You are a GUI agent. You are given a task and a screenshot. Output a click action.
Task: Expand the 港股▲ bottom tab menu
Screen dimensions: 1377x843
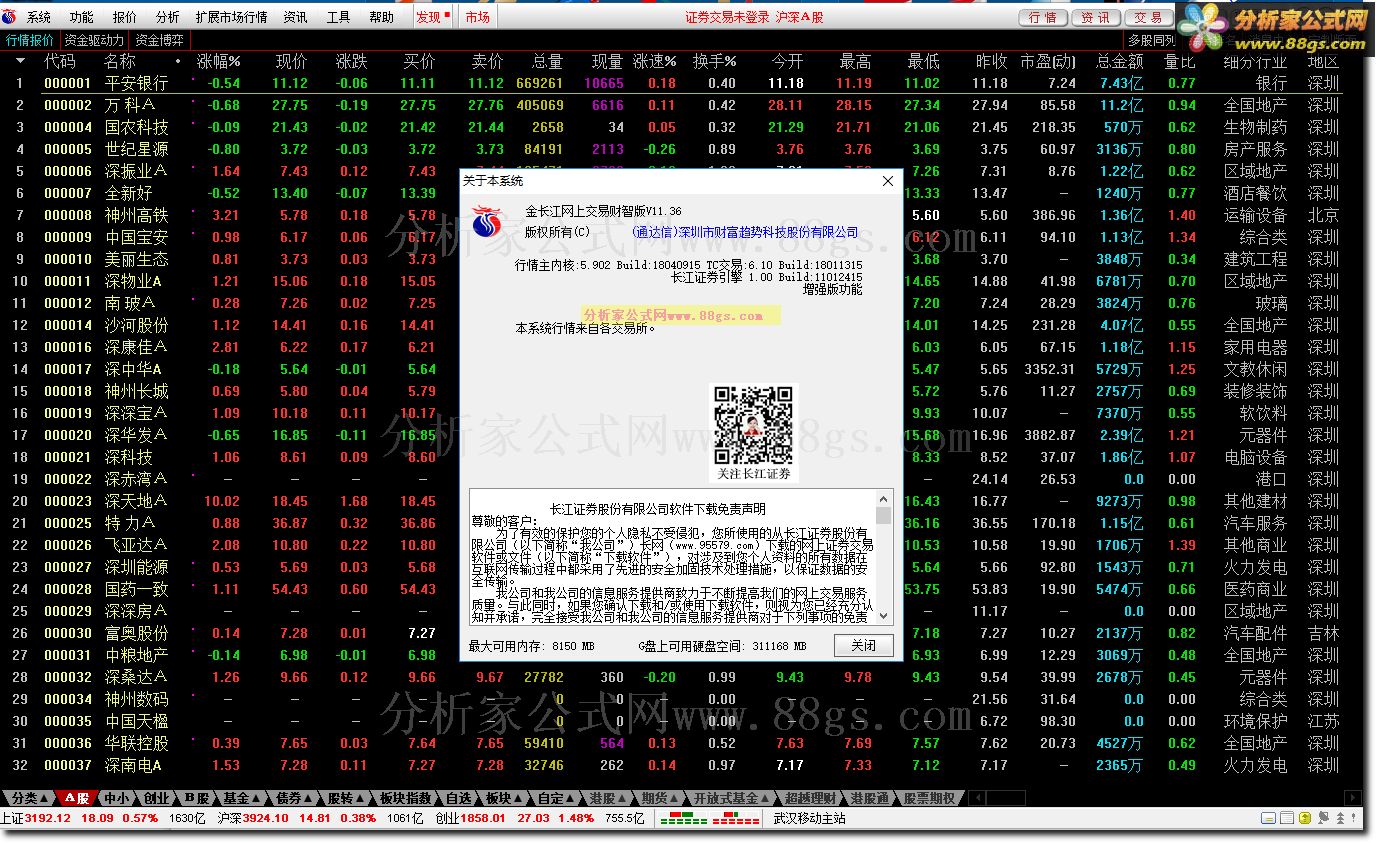(608, 798)
